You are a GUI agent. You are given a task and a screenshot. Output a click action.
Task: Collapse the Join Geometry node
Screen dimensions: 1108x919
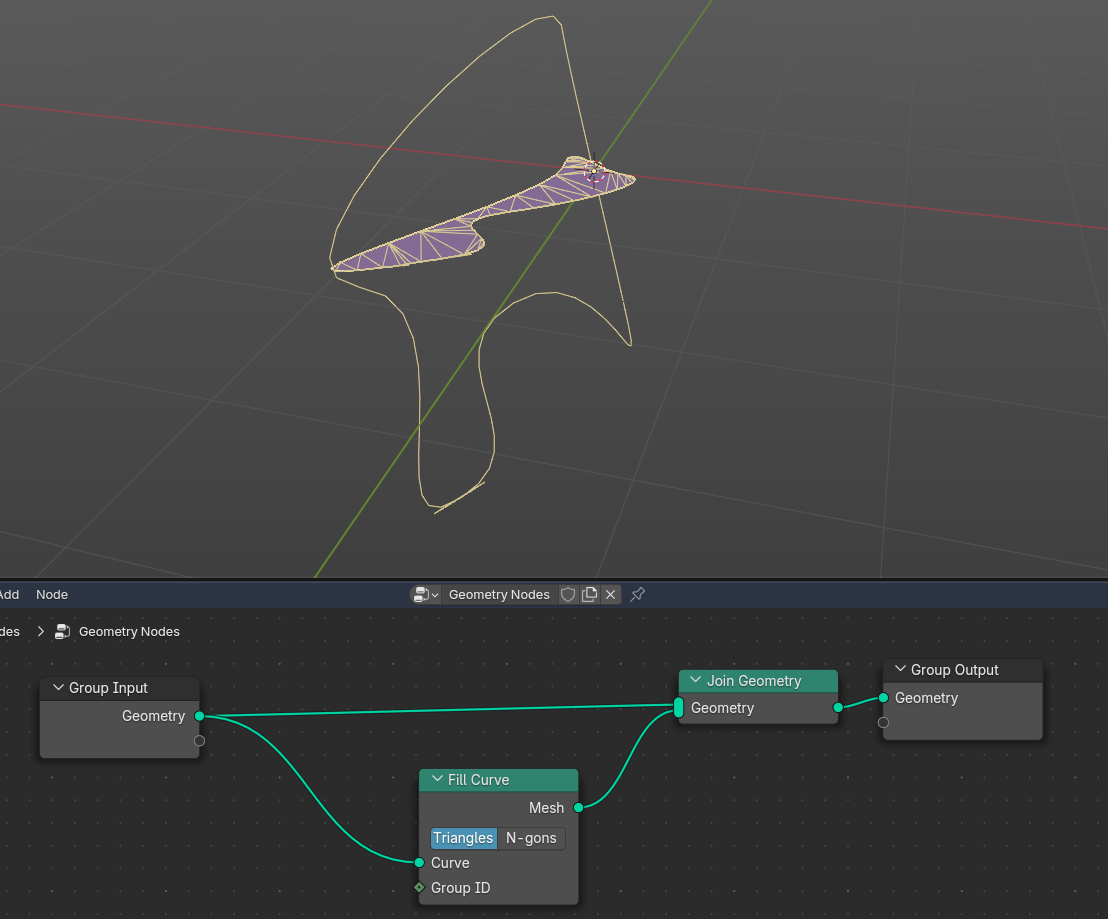point(695,680)
